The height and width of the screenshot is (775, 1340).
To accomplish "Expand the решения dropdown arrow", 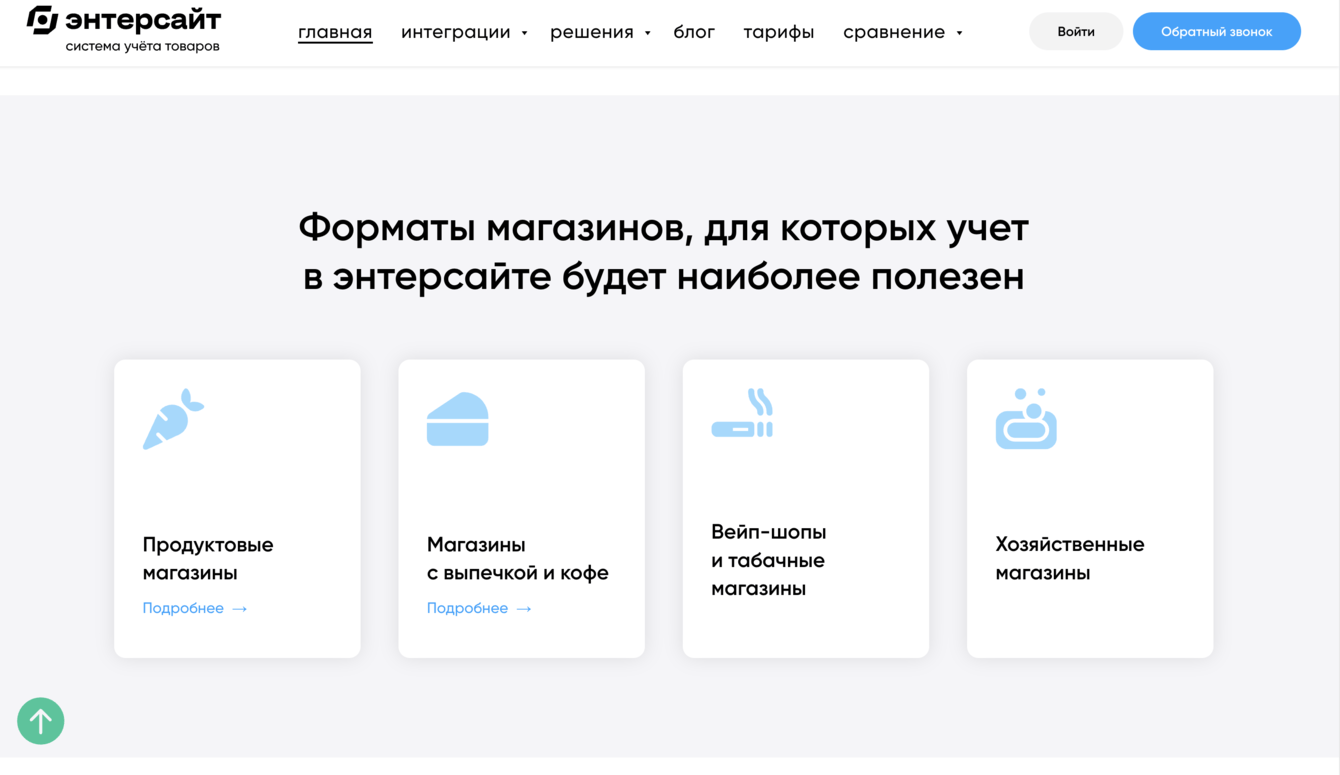I will (x=648, y=33).
